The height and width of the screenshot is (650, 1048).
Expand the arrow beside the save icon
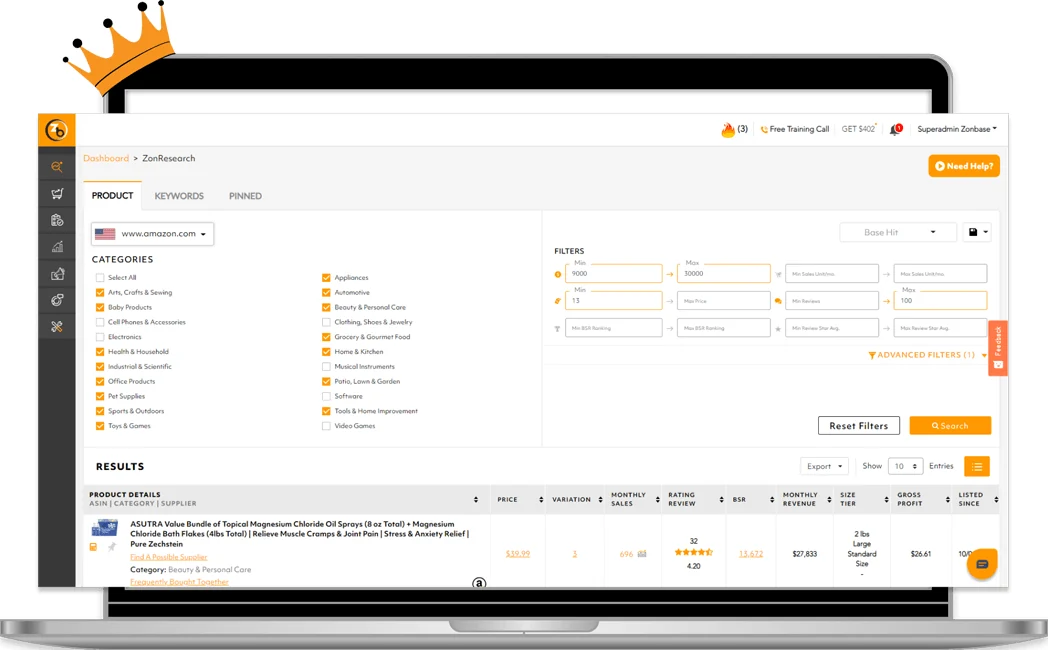[985, 232]
